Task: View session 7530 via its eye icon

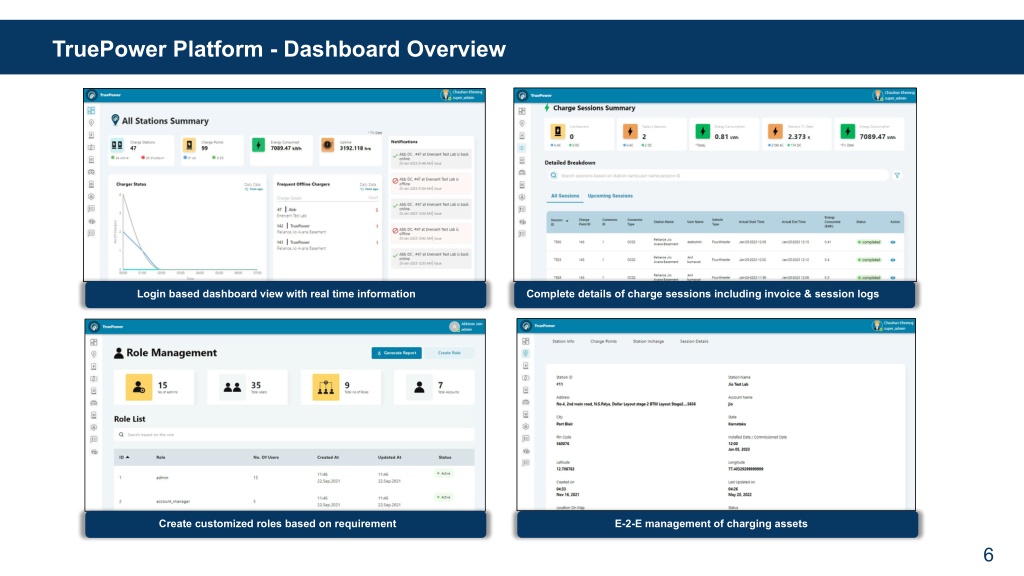Action: [893, 242]
